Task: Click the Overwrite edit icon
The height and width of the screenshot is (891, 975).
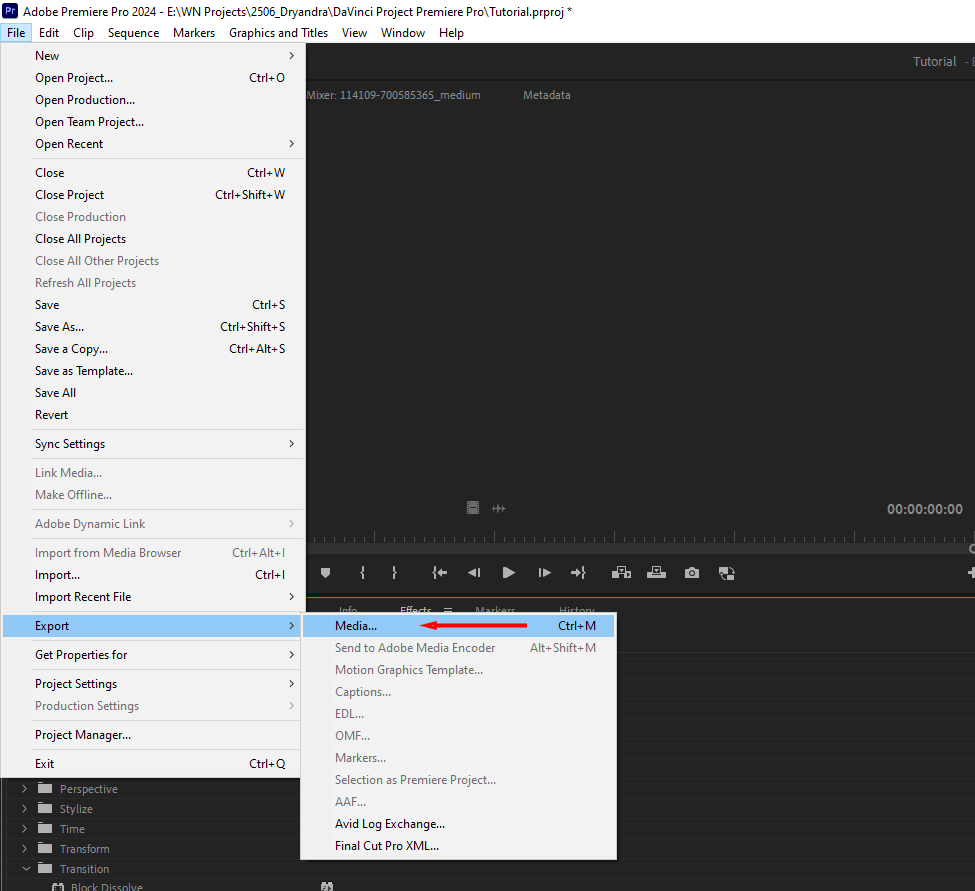Action: (656, 573)
